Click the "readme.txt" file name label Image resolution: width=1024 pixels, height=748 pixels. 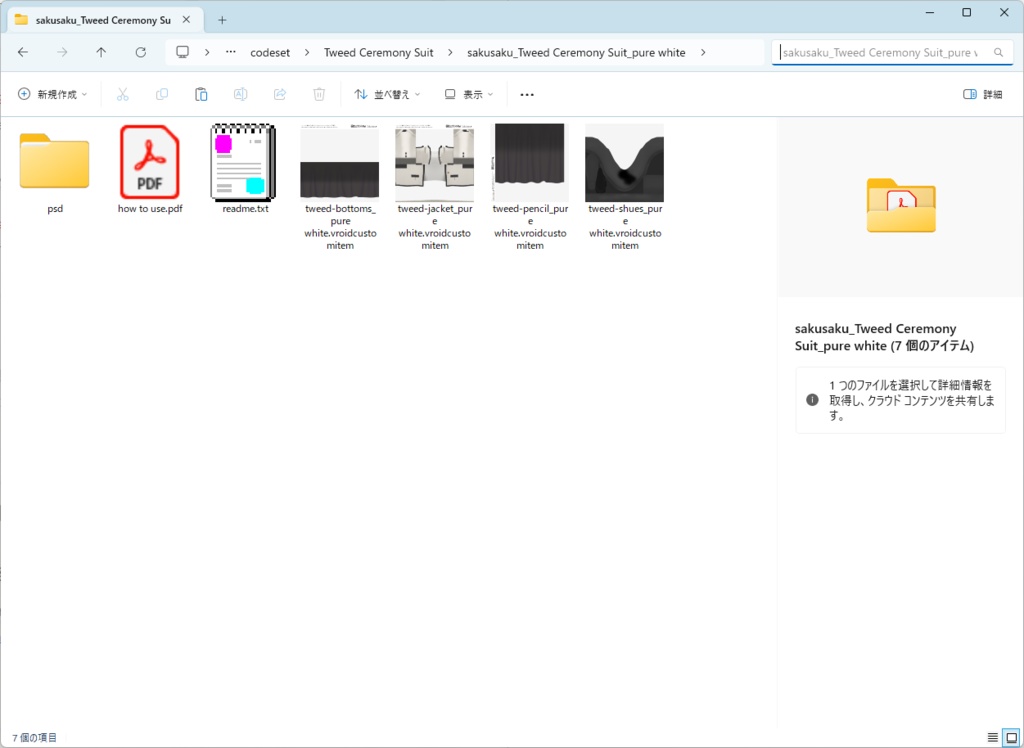246,209
